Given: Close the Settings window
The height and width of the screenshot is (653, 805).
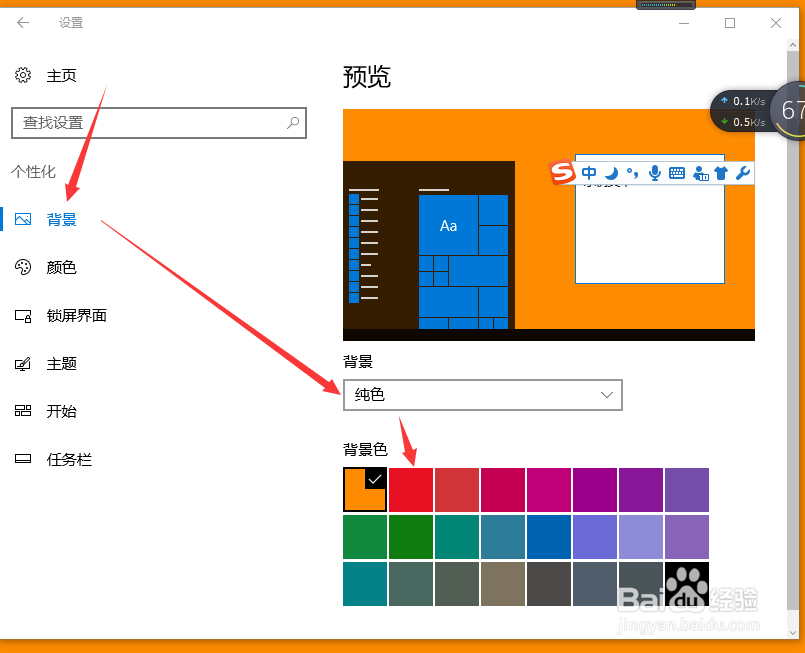Looking at the screenshot, I should tap(776, 23).
